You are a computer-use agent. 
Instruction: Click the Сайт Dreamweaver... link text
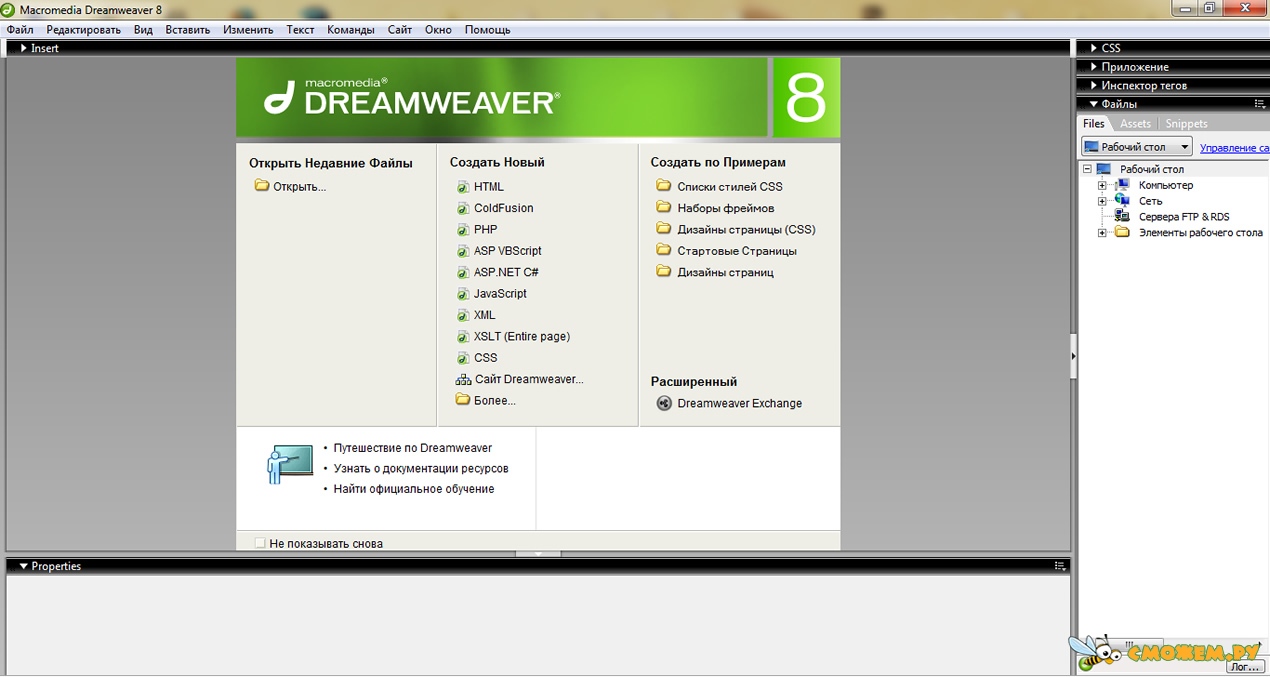pyautogui.click(x=529, y=379)
